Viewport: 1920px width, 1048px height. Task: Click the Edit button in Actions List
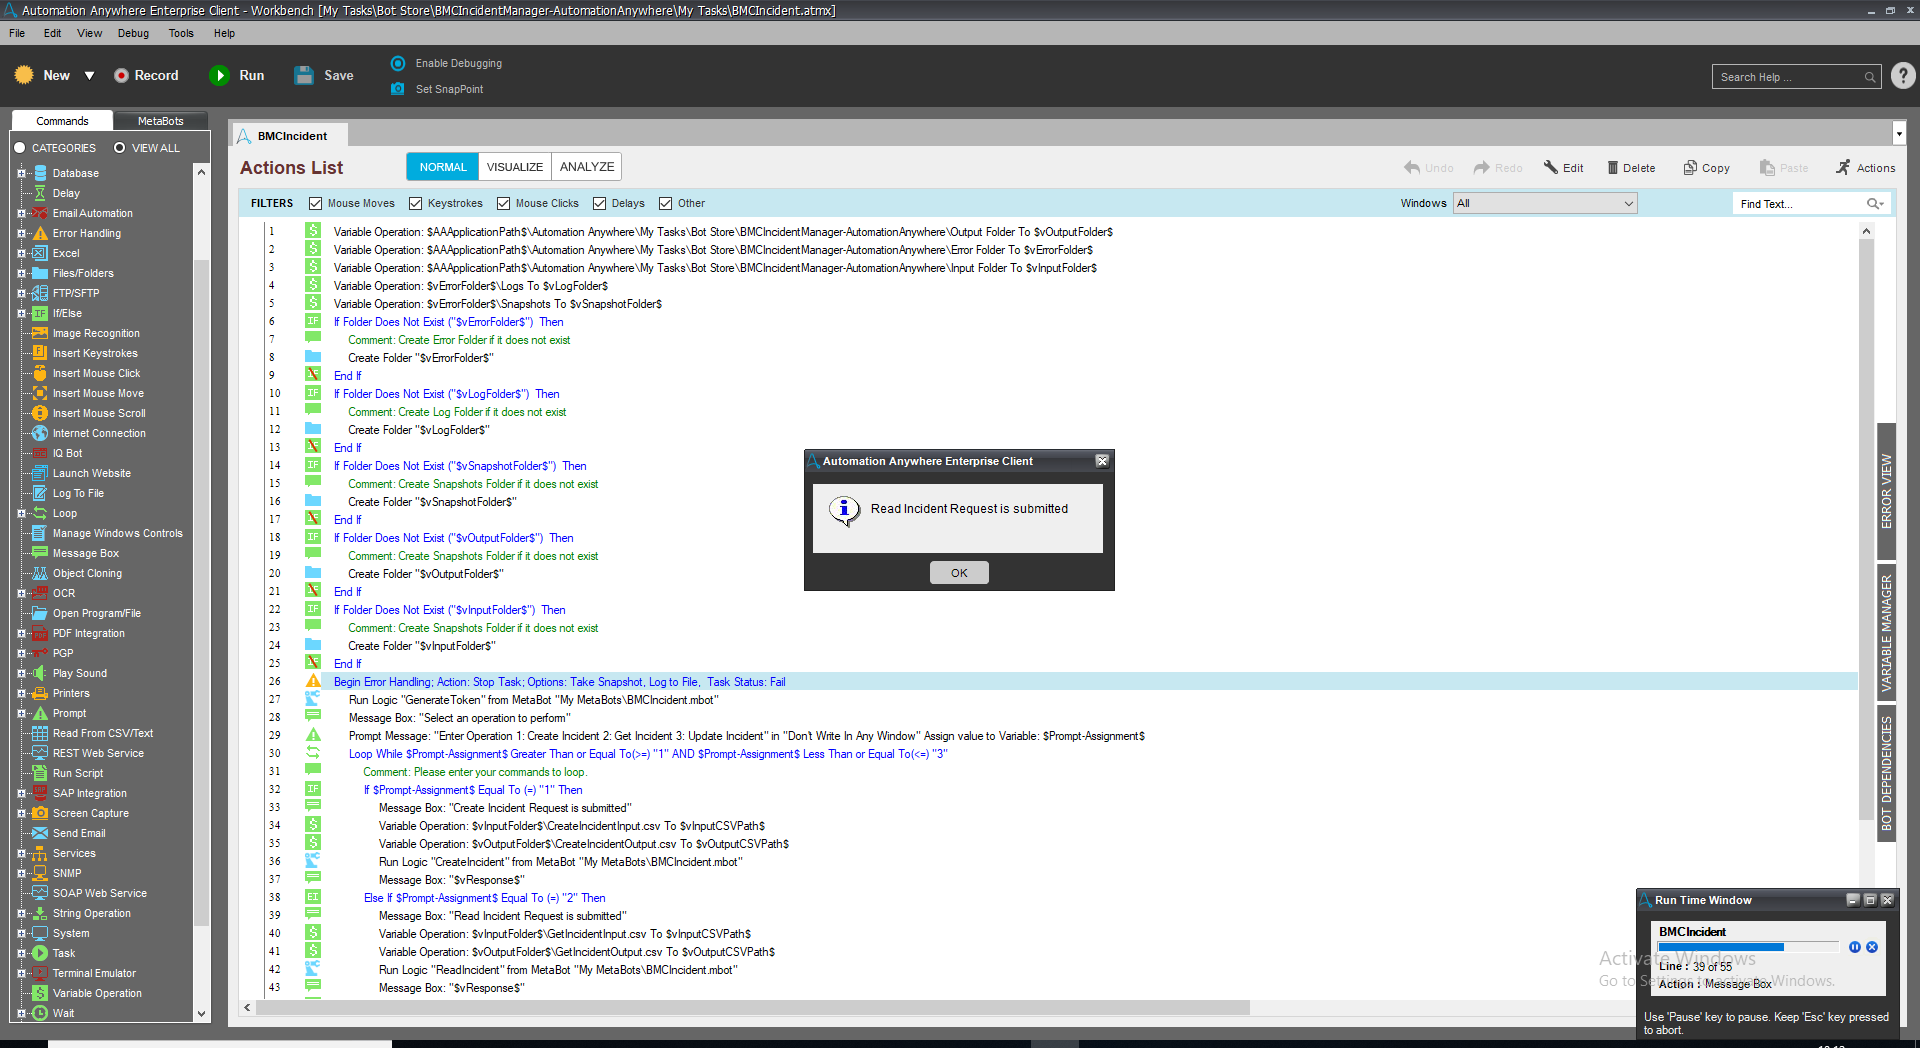[1564, 168]
